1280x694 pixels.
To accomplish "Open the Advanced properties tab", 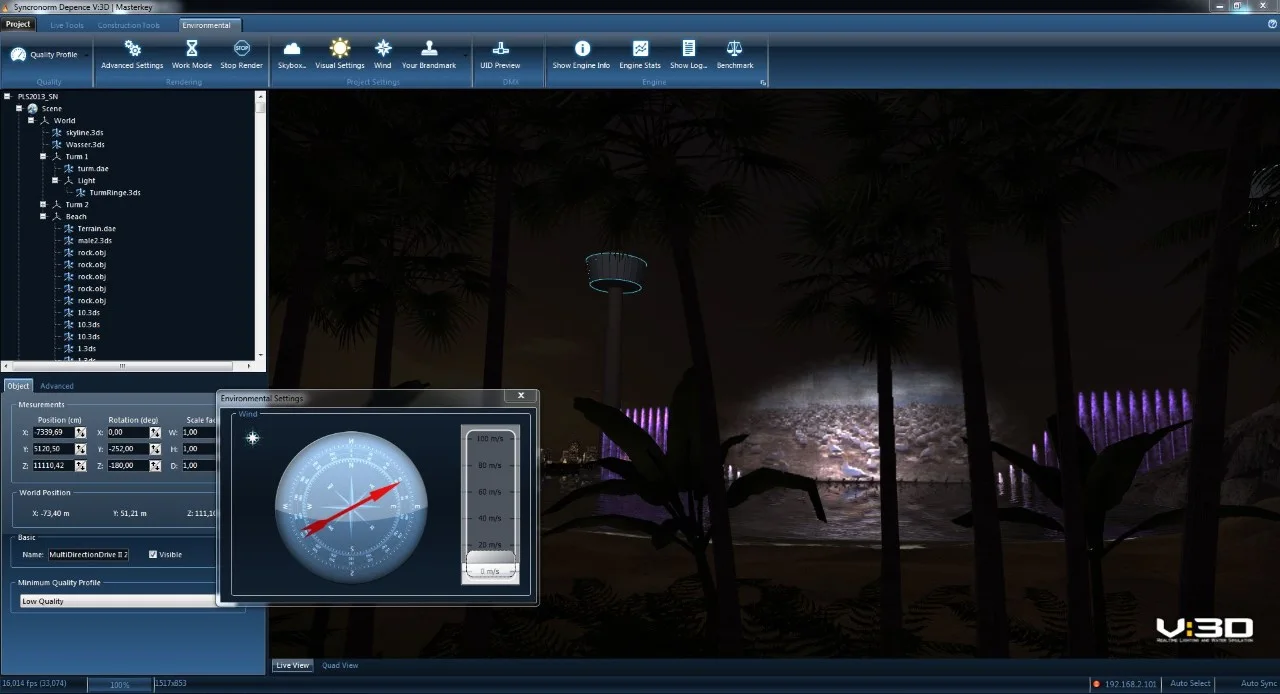I will [x=57, y=386].
